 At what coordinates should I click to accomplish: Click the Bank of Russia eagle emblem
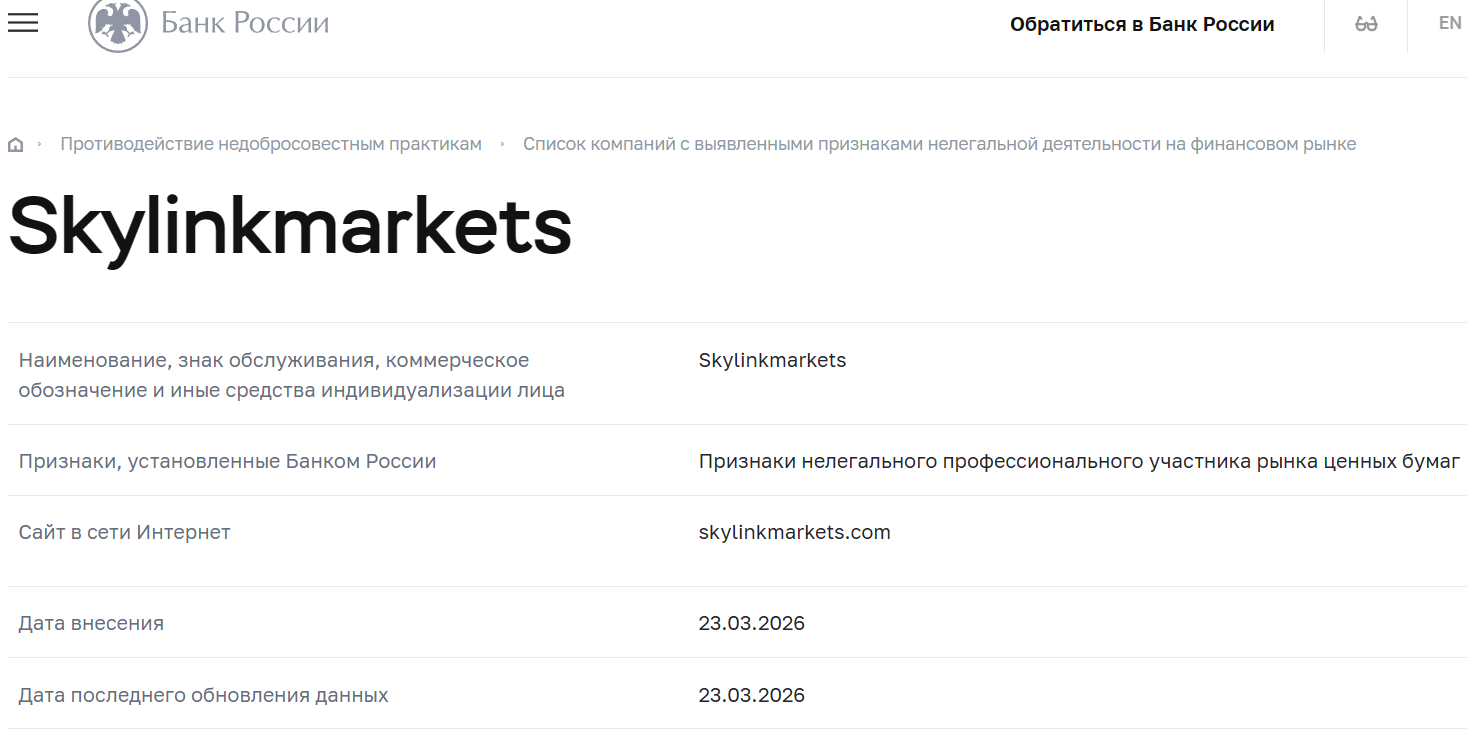pyautogui.click(x=119, y=22)
